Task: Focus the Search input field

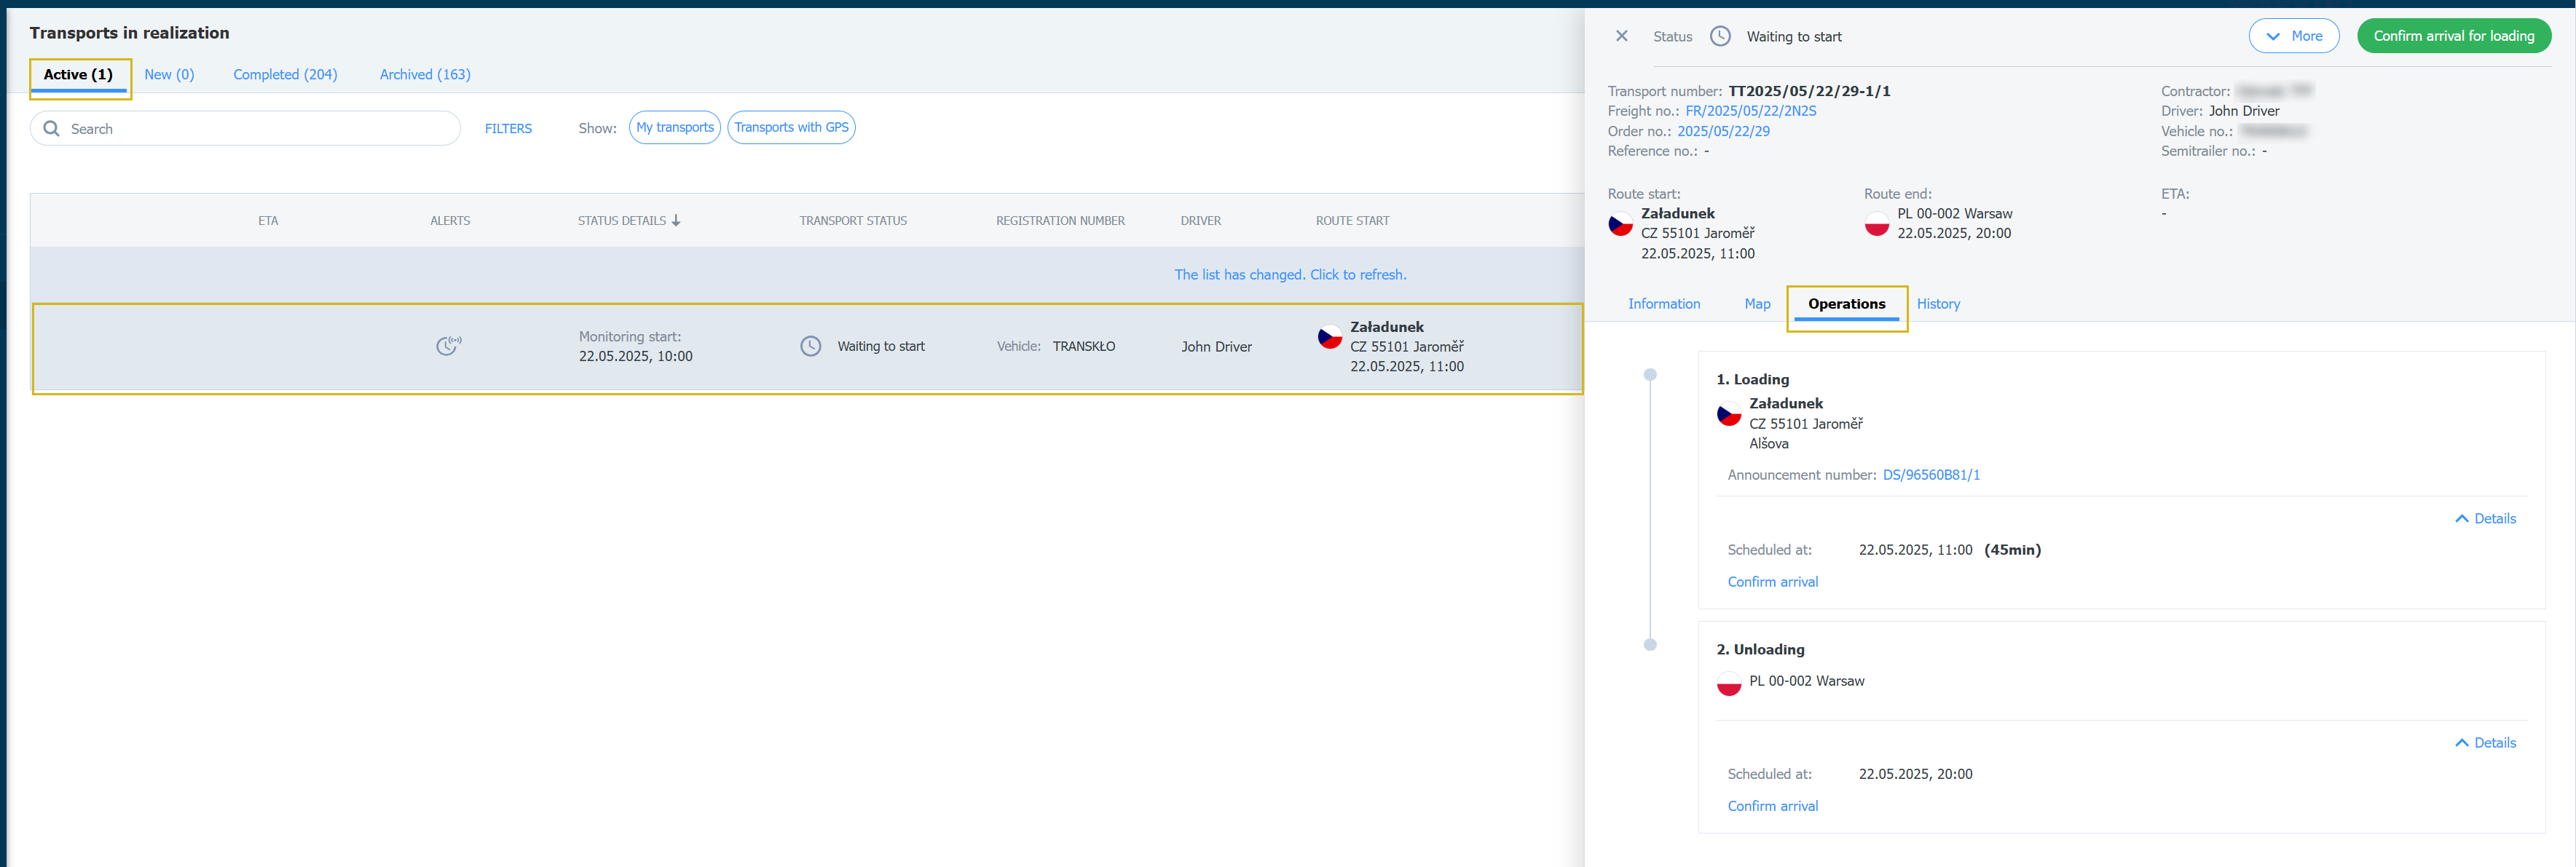Action: pyautogui.click(x=245, y=129)
